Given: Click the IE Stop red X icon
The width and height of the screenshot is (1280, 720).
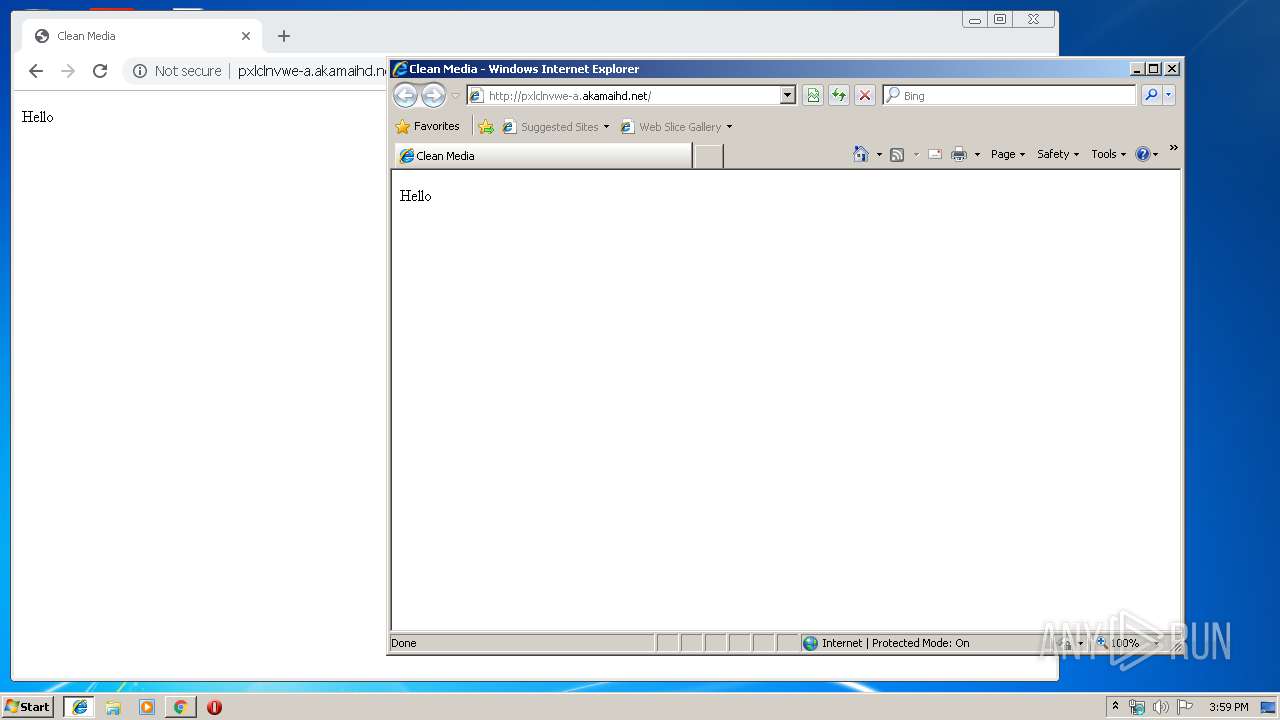Looking at the screenshot, I should point(865,96).
